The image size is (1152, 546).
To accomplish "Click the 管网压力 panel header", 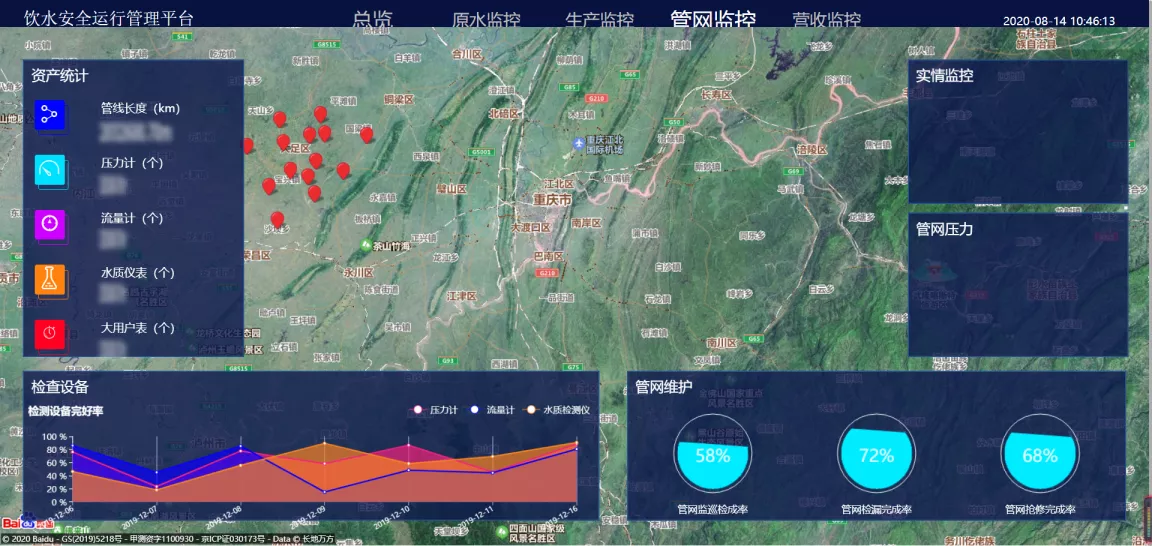I will tap(945, 229).
